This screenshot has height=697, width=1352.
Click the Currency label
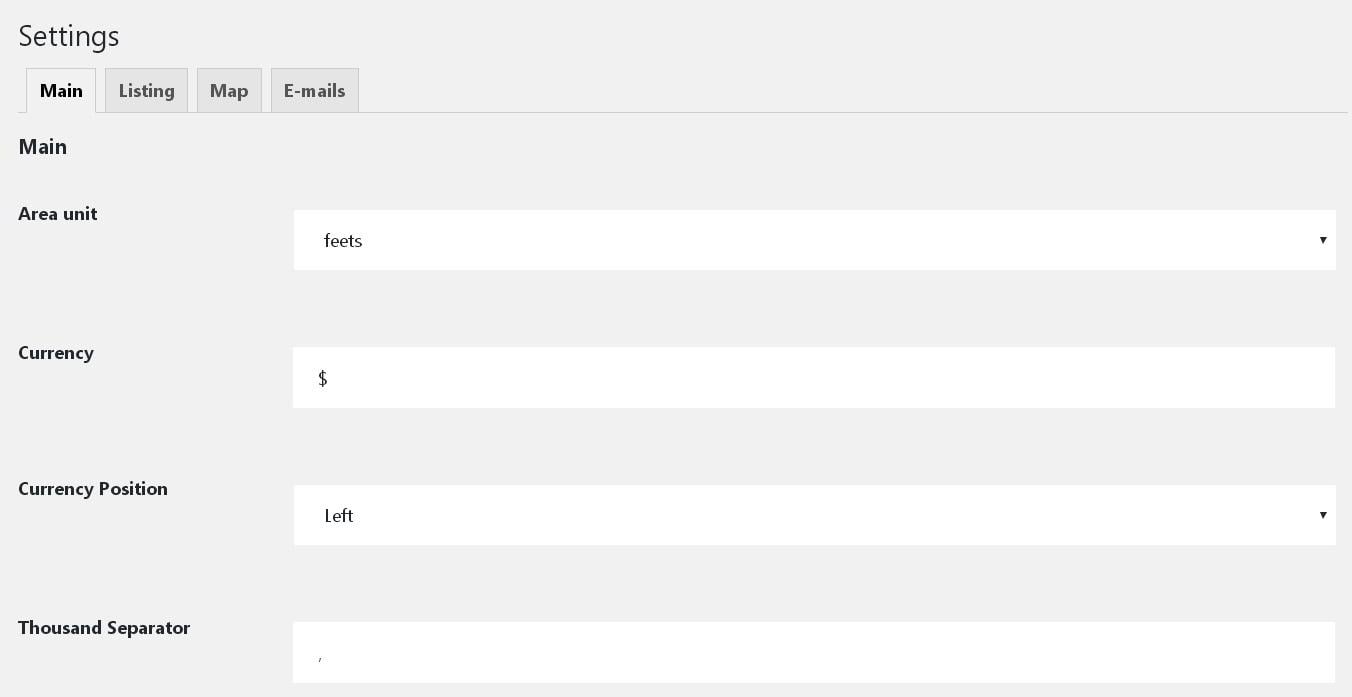point(56,353)
